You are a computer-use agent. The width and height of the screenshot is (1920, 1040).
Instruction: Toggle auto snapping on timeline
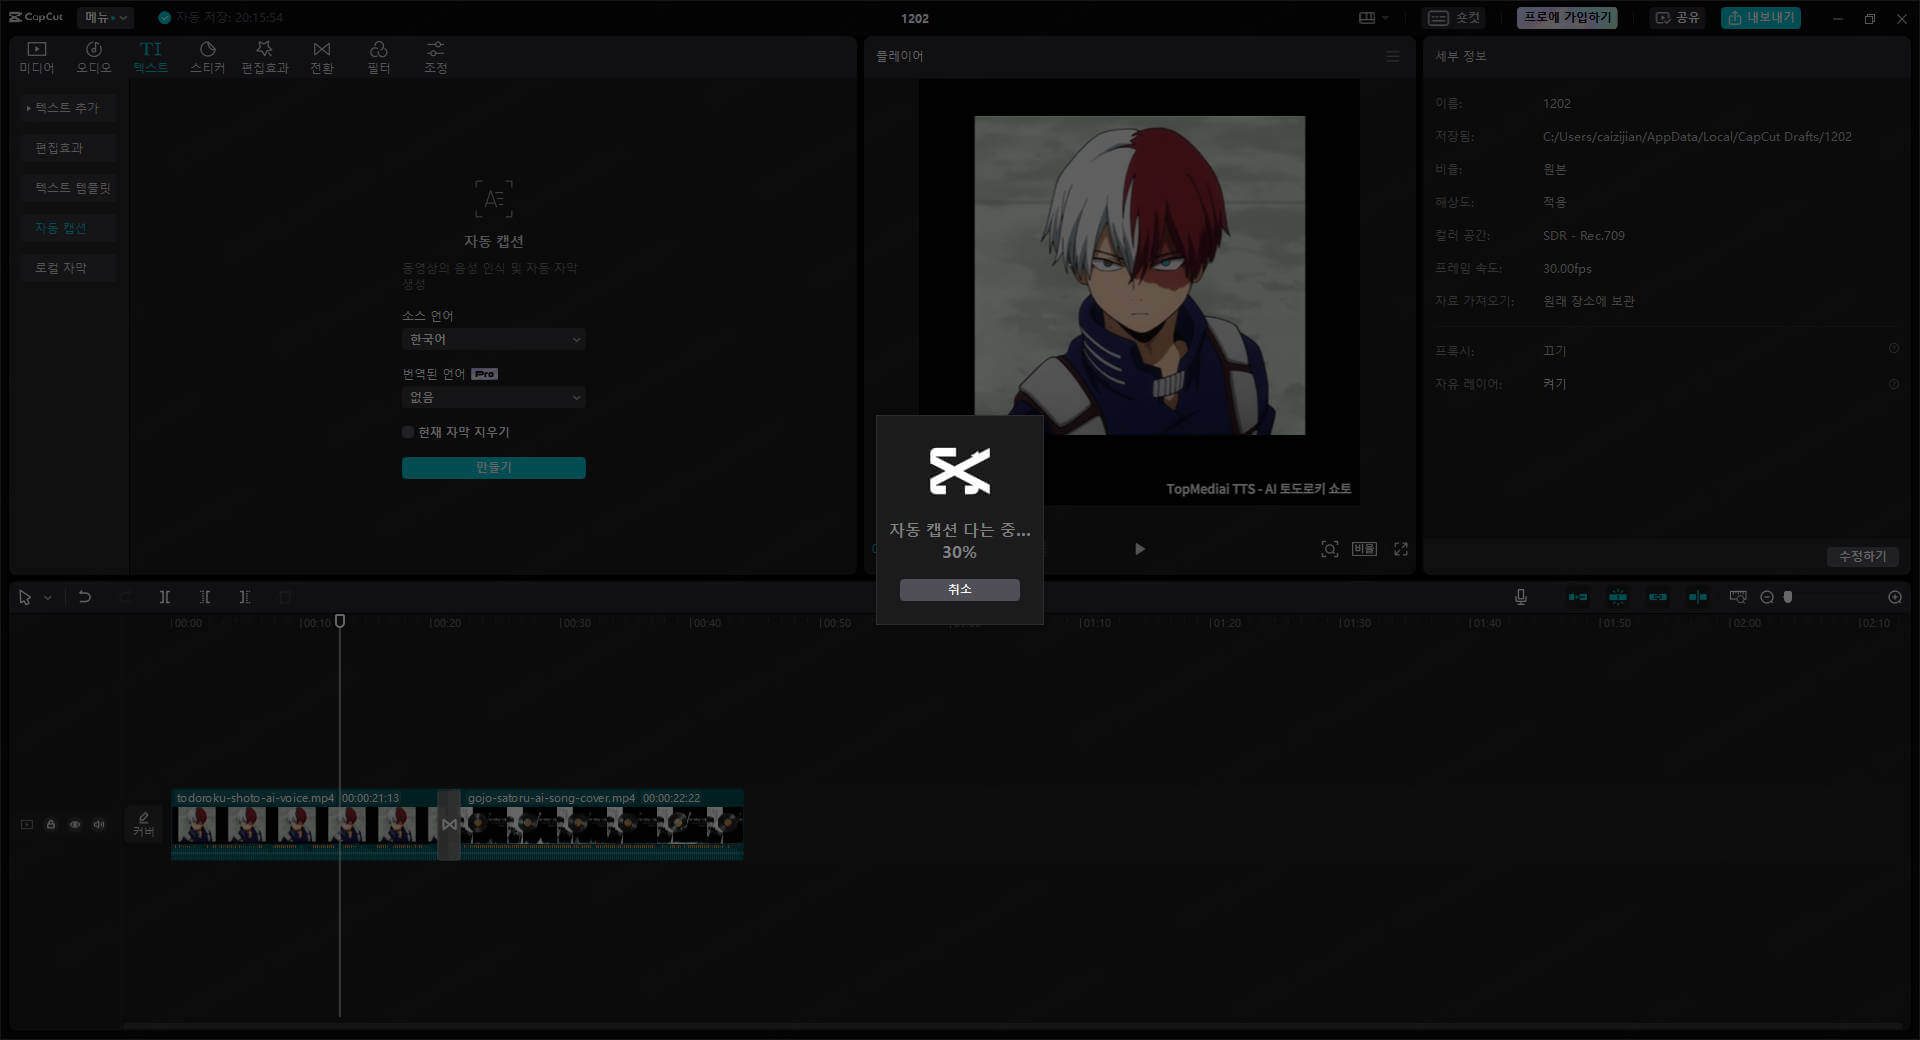click(x=1618, y=597)
